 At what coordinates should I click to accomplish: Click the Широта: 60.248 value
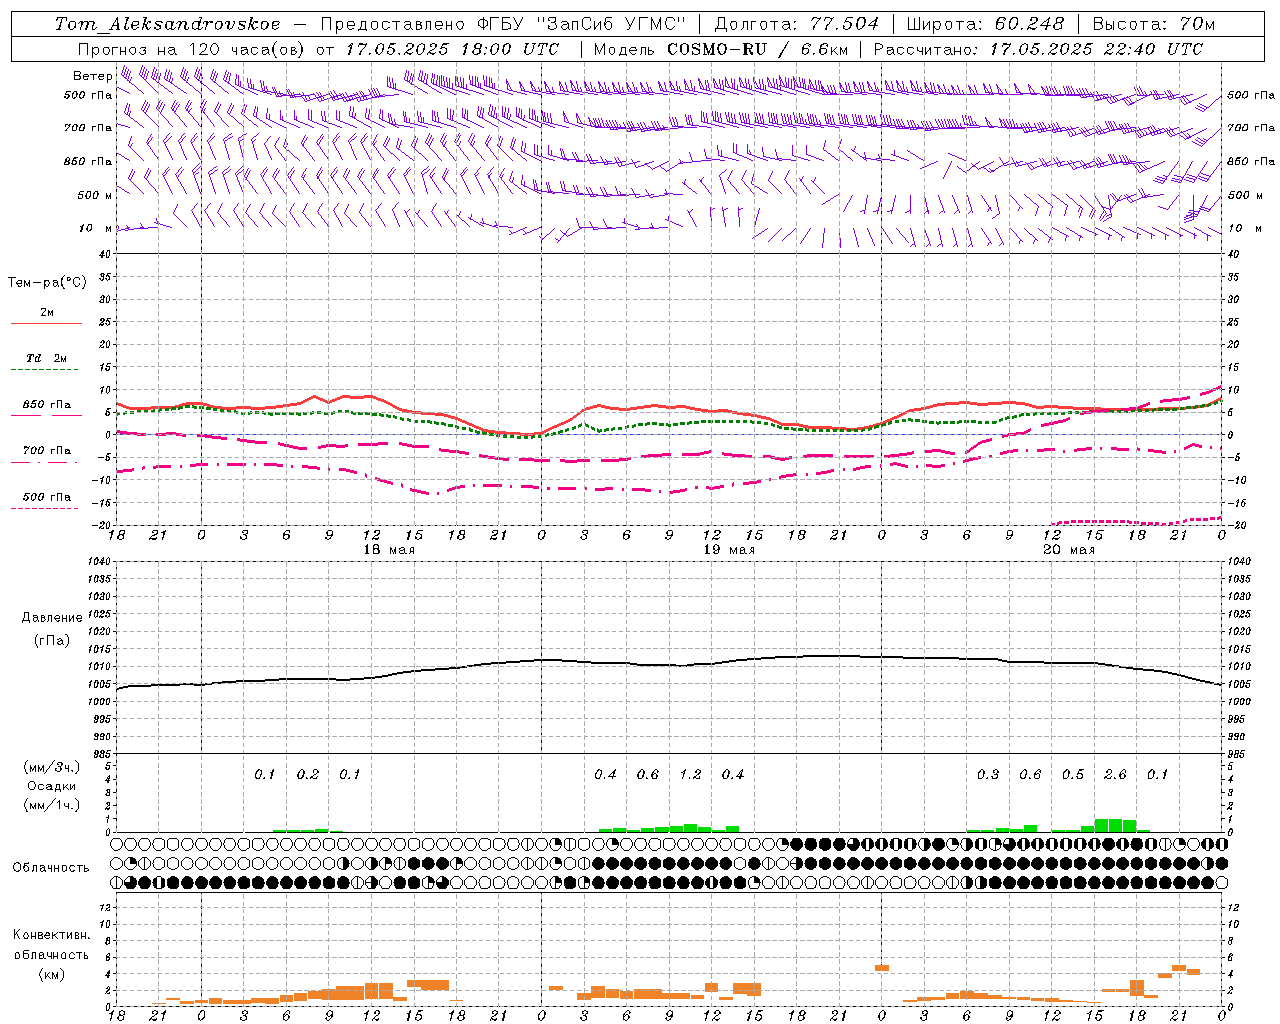point(985,24)
